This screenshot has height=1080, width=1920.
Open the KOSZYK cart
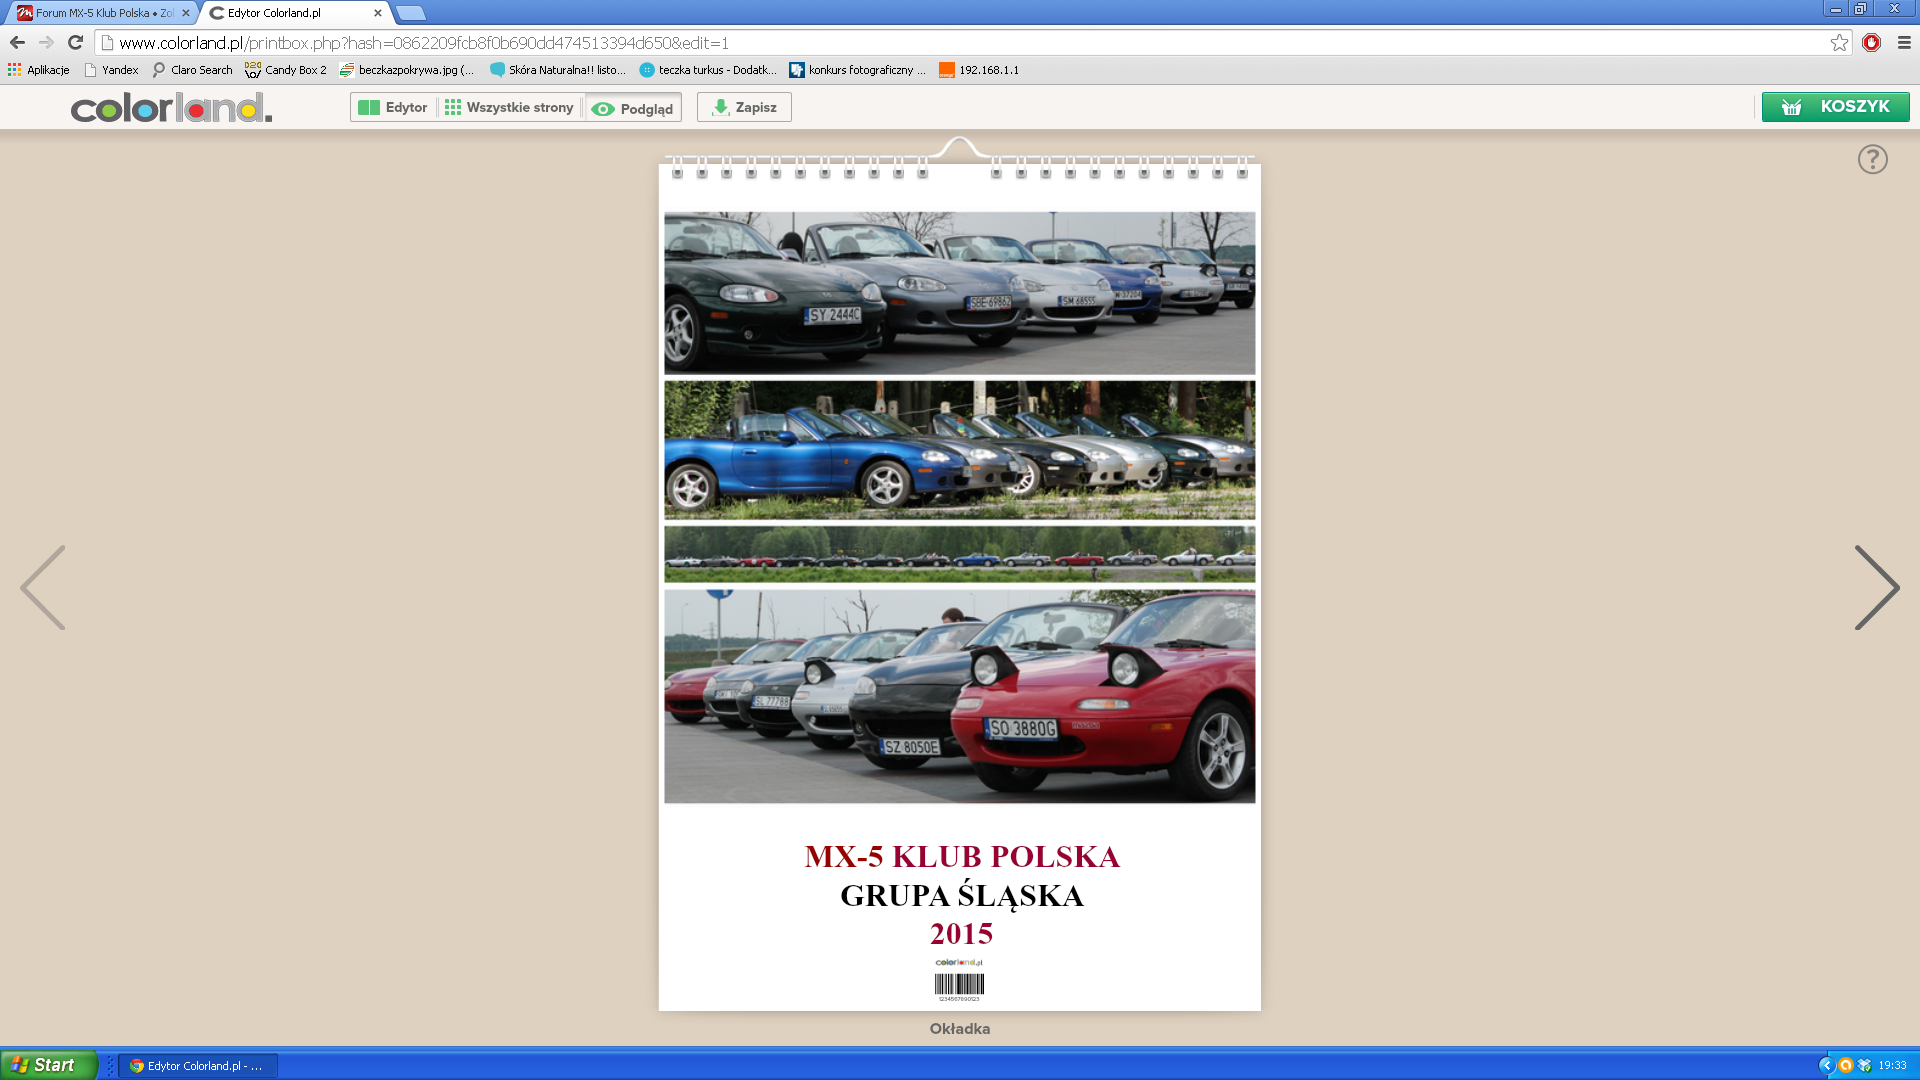pos(1835,107)
